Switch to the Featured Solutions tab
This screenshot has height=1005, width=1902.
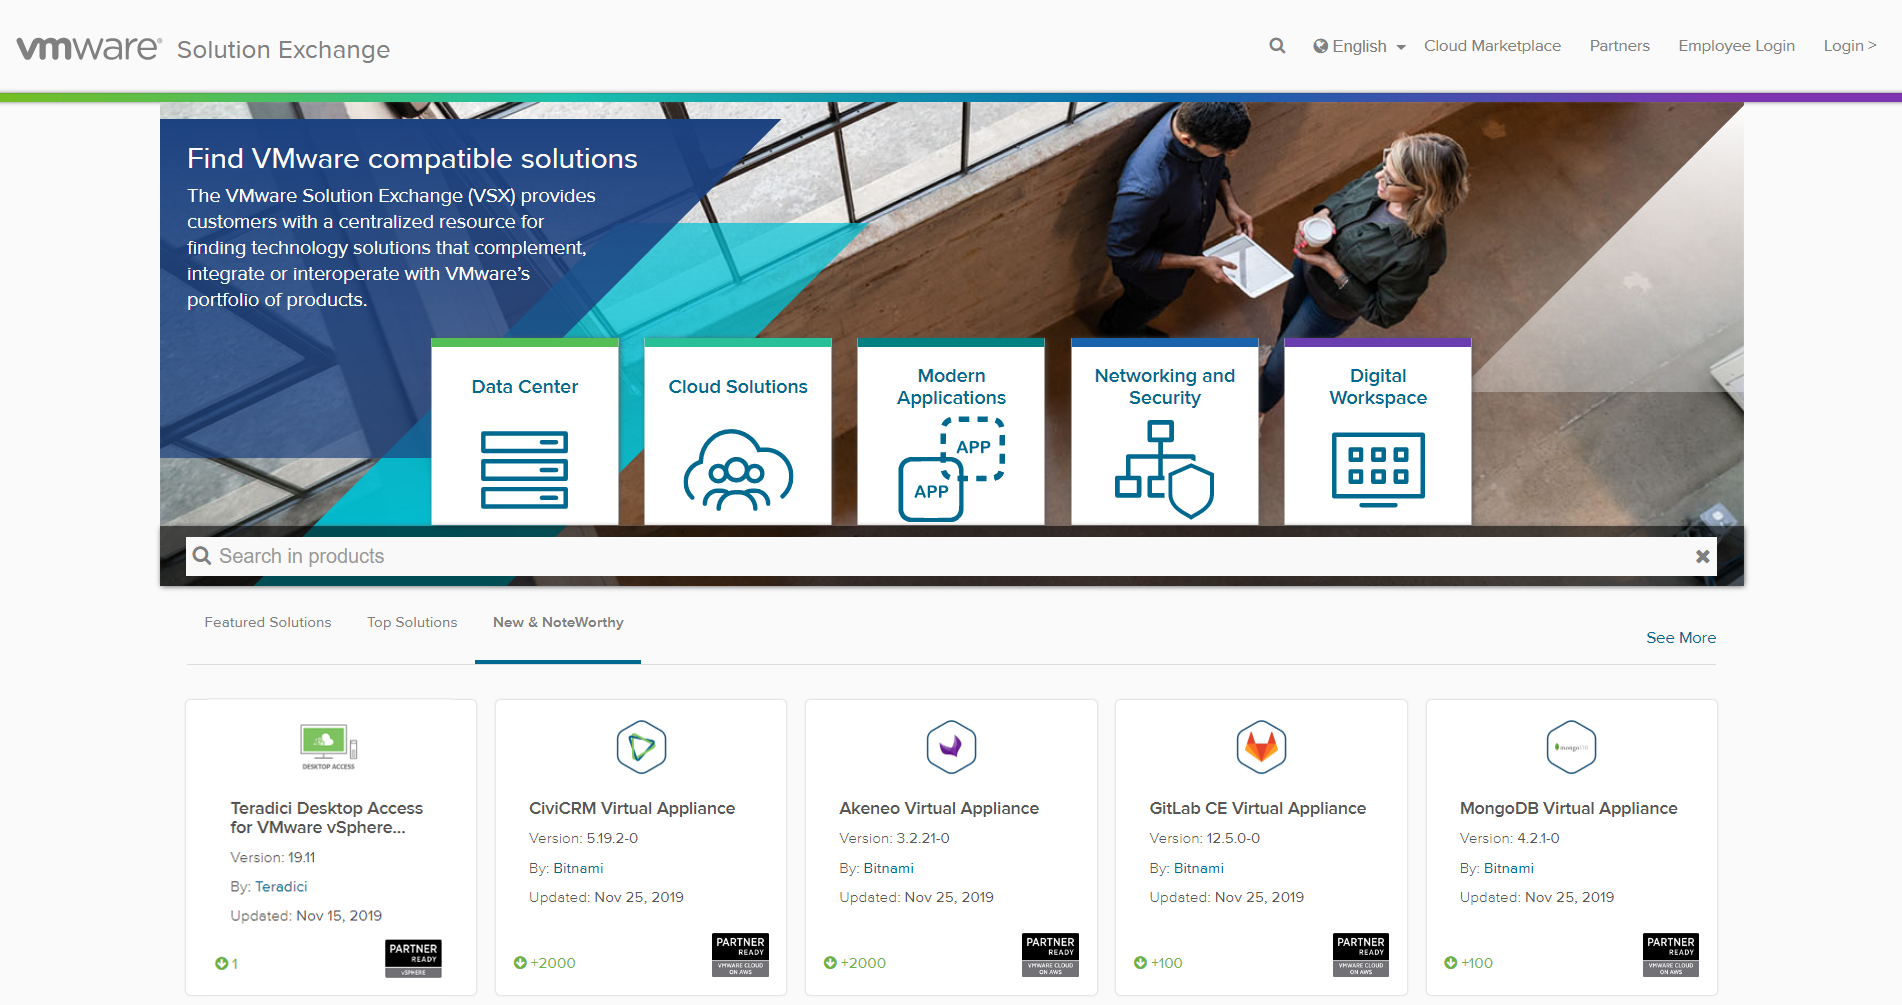coord(267,622)
